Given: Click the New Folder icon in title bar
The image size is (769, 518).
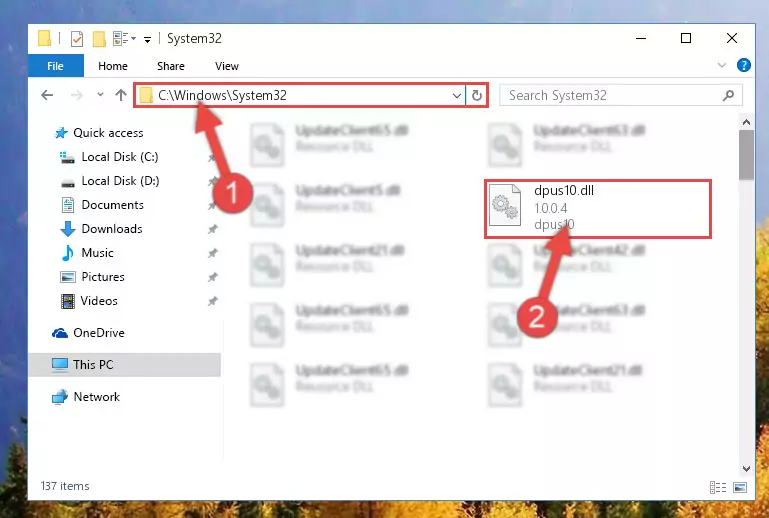Looking at the screenshot, I should tap(99, 38).
